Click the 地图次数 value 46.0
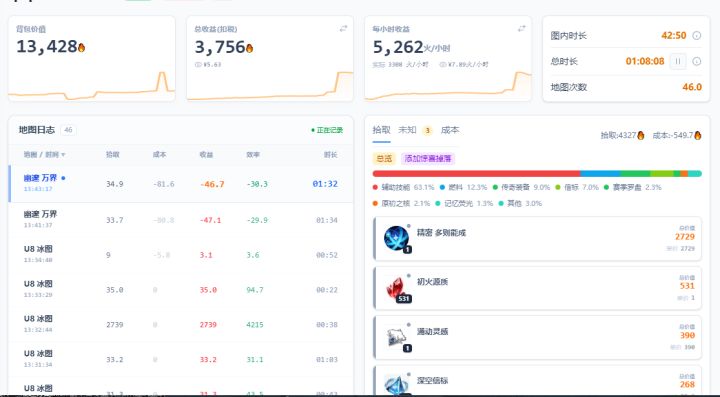The width and height of the screenshot is (720, 397). [x=692, y=87]
